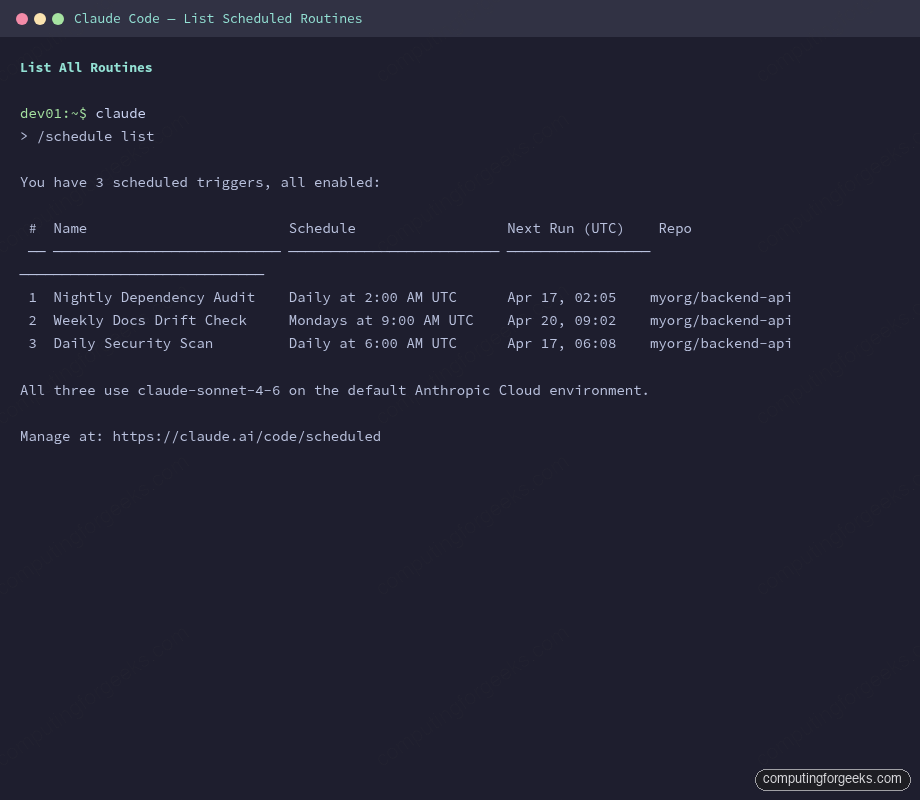Select the Daily Security Scan routine
920x800 pixels.
133,343
